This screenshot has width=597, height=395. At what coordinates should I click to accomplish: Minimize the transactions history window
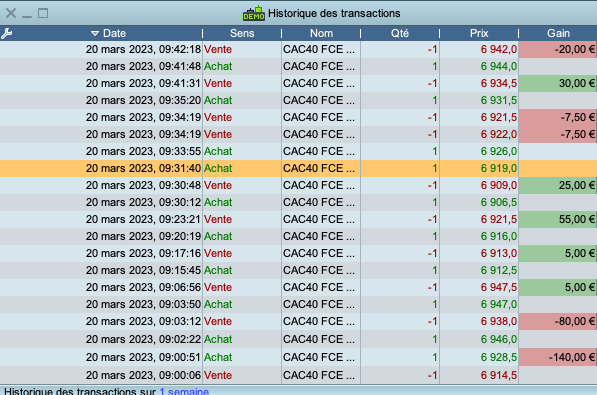tap(27, 16)
